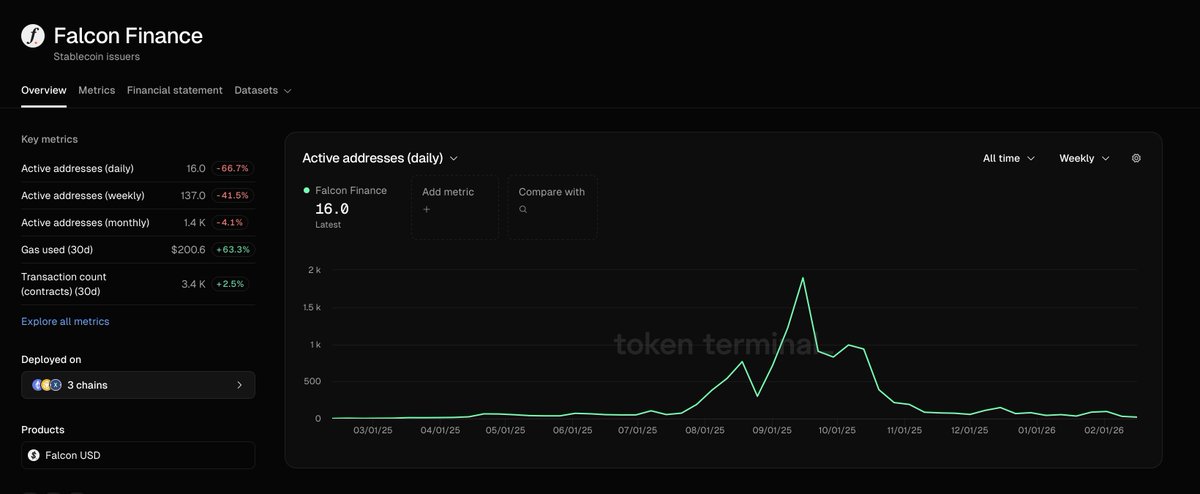
Task: Click the Compare with box
Action: (552, 207)
